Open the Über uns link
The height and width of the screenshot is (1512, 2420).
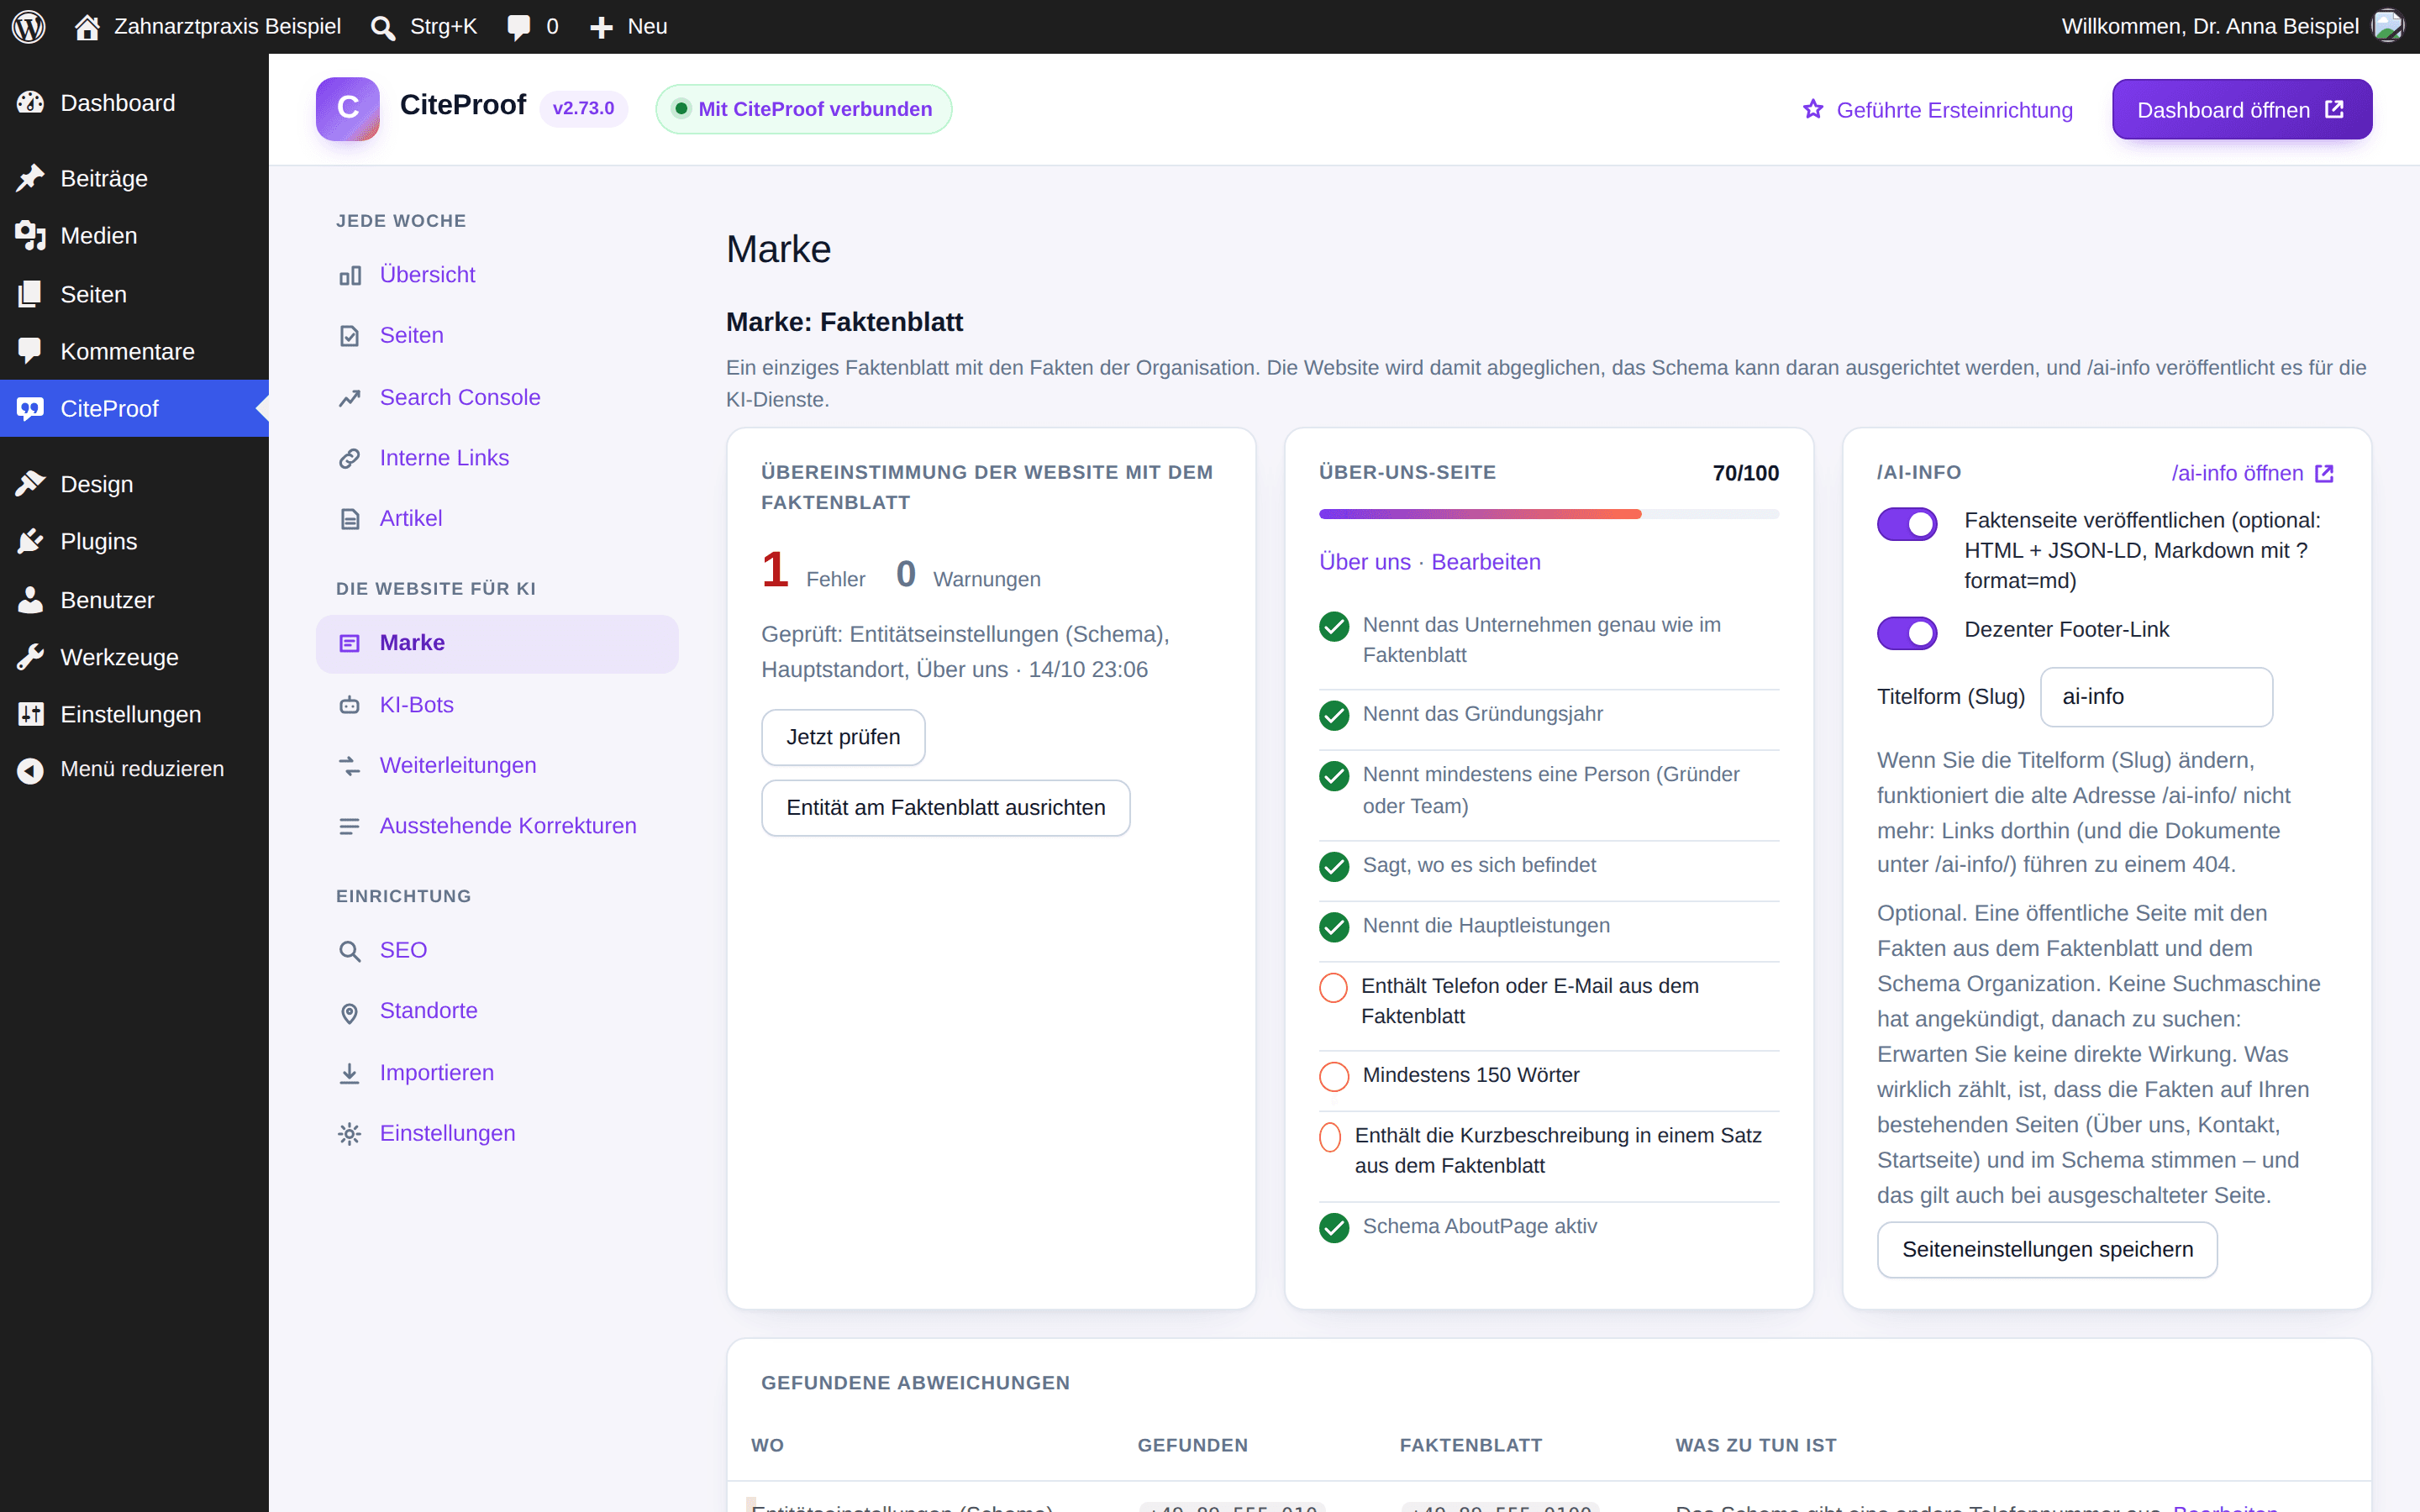coord(1364,562)
